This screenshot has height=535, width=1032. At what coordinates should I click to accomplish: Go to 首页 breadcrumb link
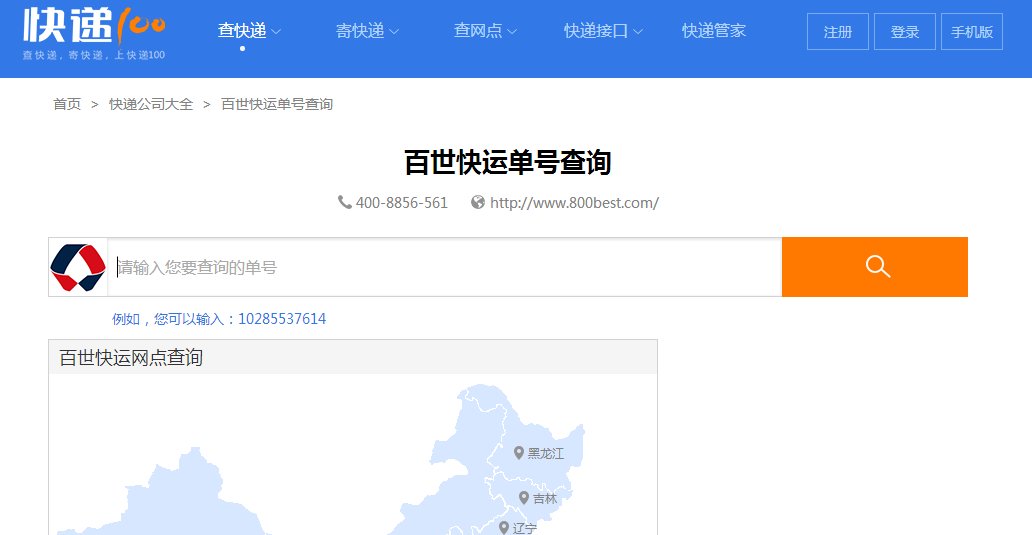pos(67,104)
